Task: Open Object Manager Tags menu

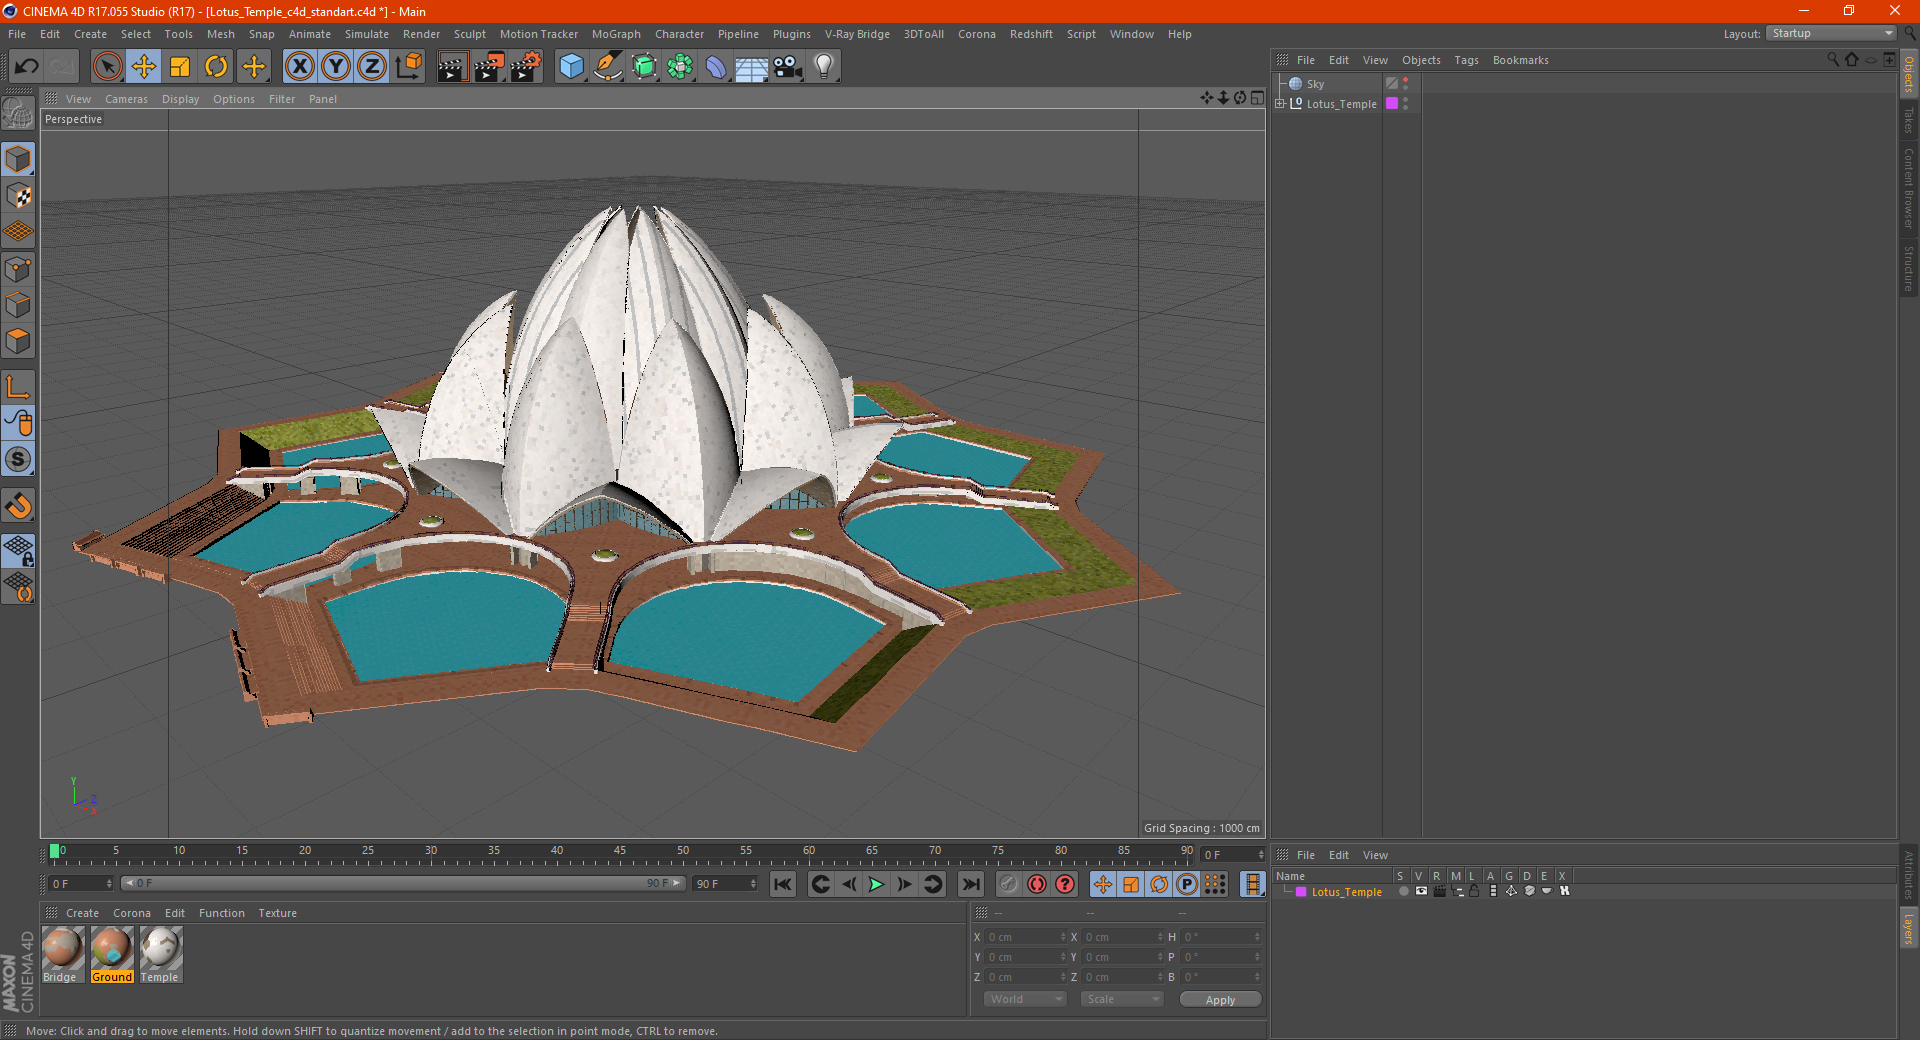Action: tap(1466, 60)
